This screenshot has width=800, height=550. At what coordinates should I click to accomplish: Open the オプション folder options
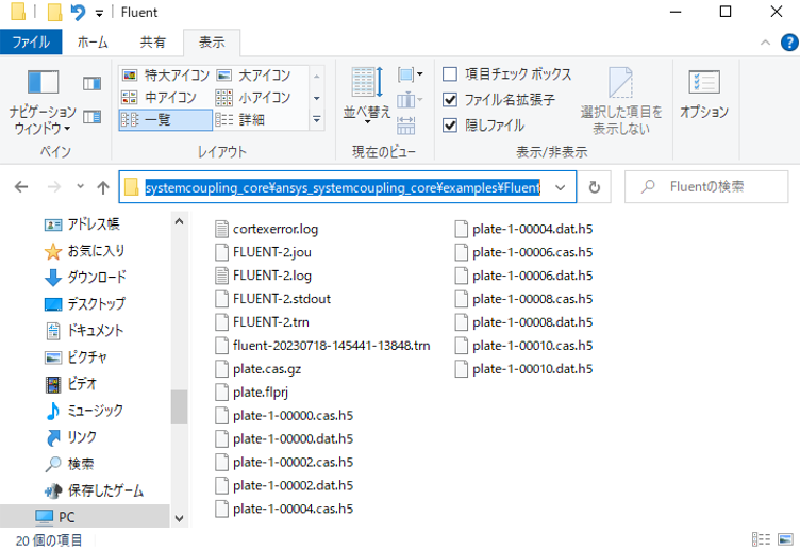pos(704,97)
